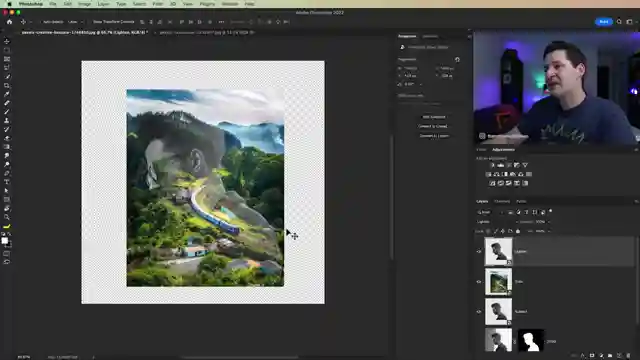
Task: Add a Levels adjustment
Action: (500, 165)
